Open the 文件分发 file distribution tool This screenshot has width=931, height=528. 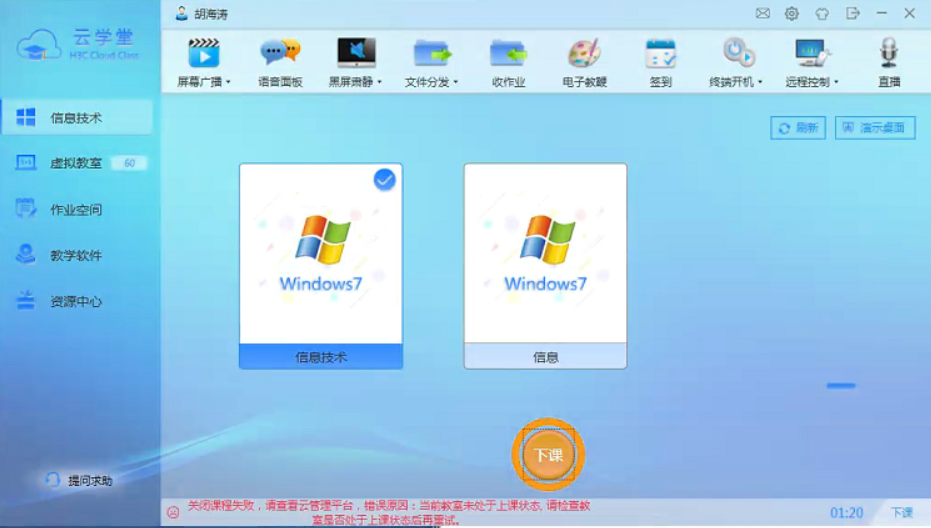432,53
